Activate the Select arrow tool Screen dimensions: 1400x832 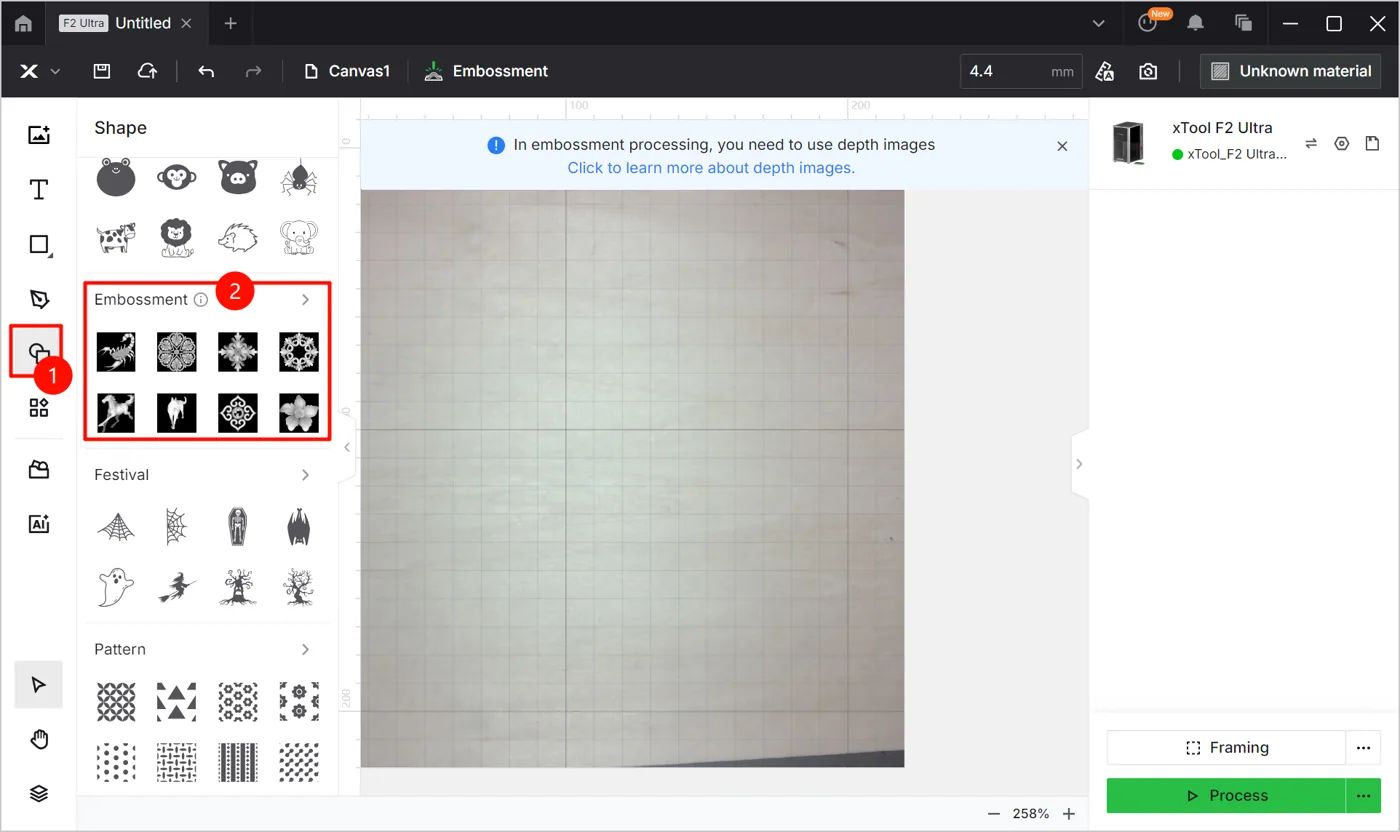tap(39, 685)
